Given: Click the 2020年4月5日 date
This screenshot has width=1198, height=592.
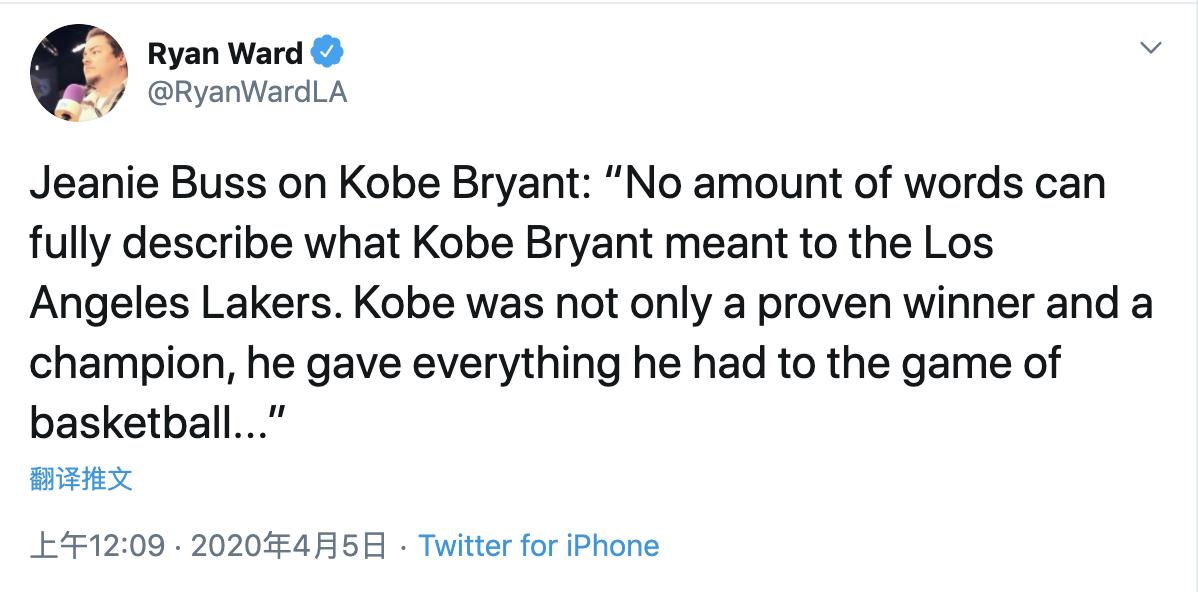Looking at the screenshot, I should point(288,546).
